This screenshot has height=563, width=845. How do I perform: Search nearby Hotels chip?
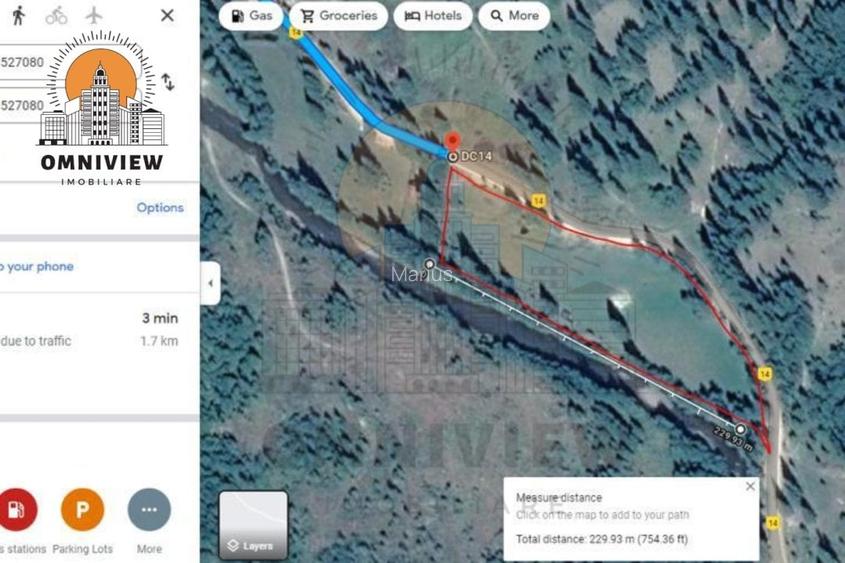coord(433,16)
